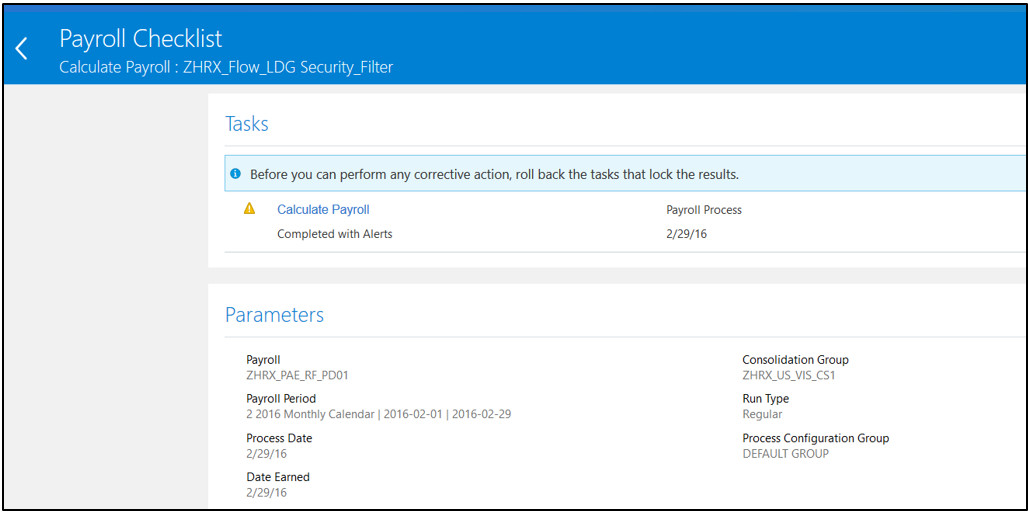Click the Payroll Checklist page title
Viewport: 1028px width, 512px height.
pos(141,39)
